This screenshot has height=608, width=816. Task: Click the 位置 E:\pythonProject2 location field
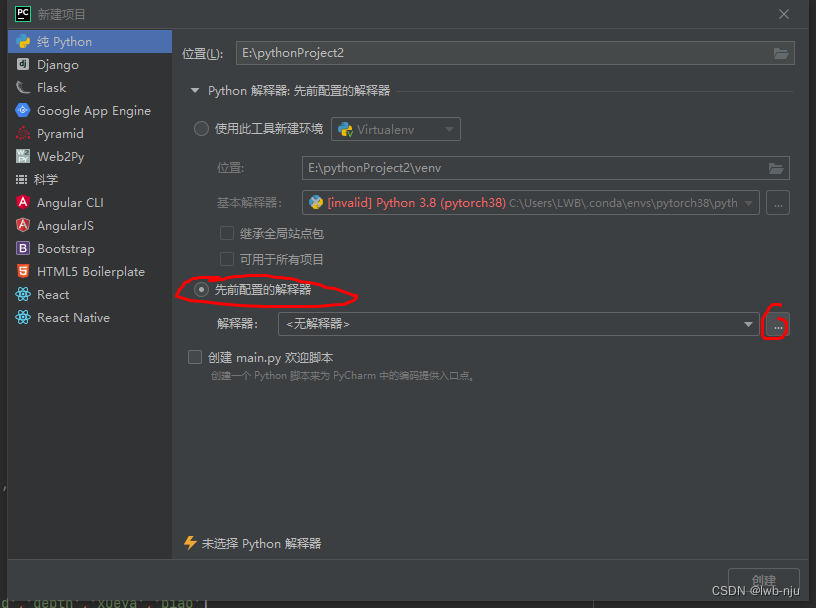pyautogui.click(x=515, y=53)
